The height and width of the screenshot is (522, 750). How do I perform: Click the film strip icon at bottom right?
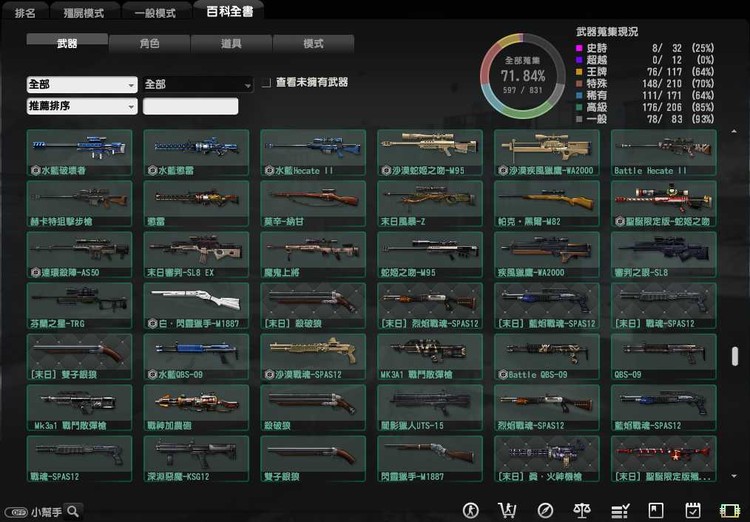730,511
